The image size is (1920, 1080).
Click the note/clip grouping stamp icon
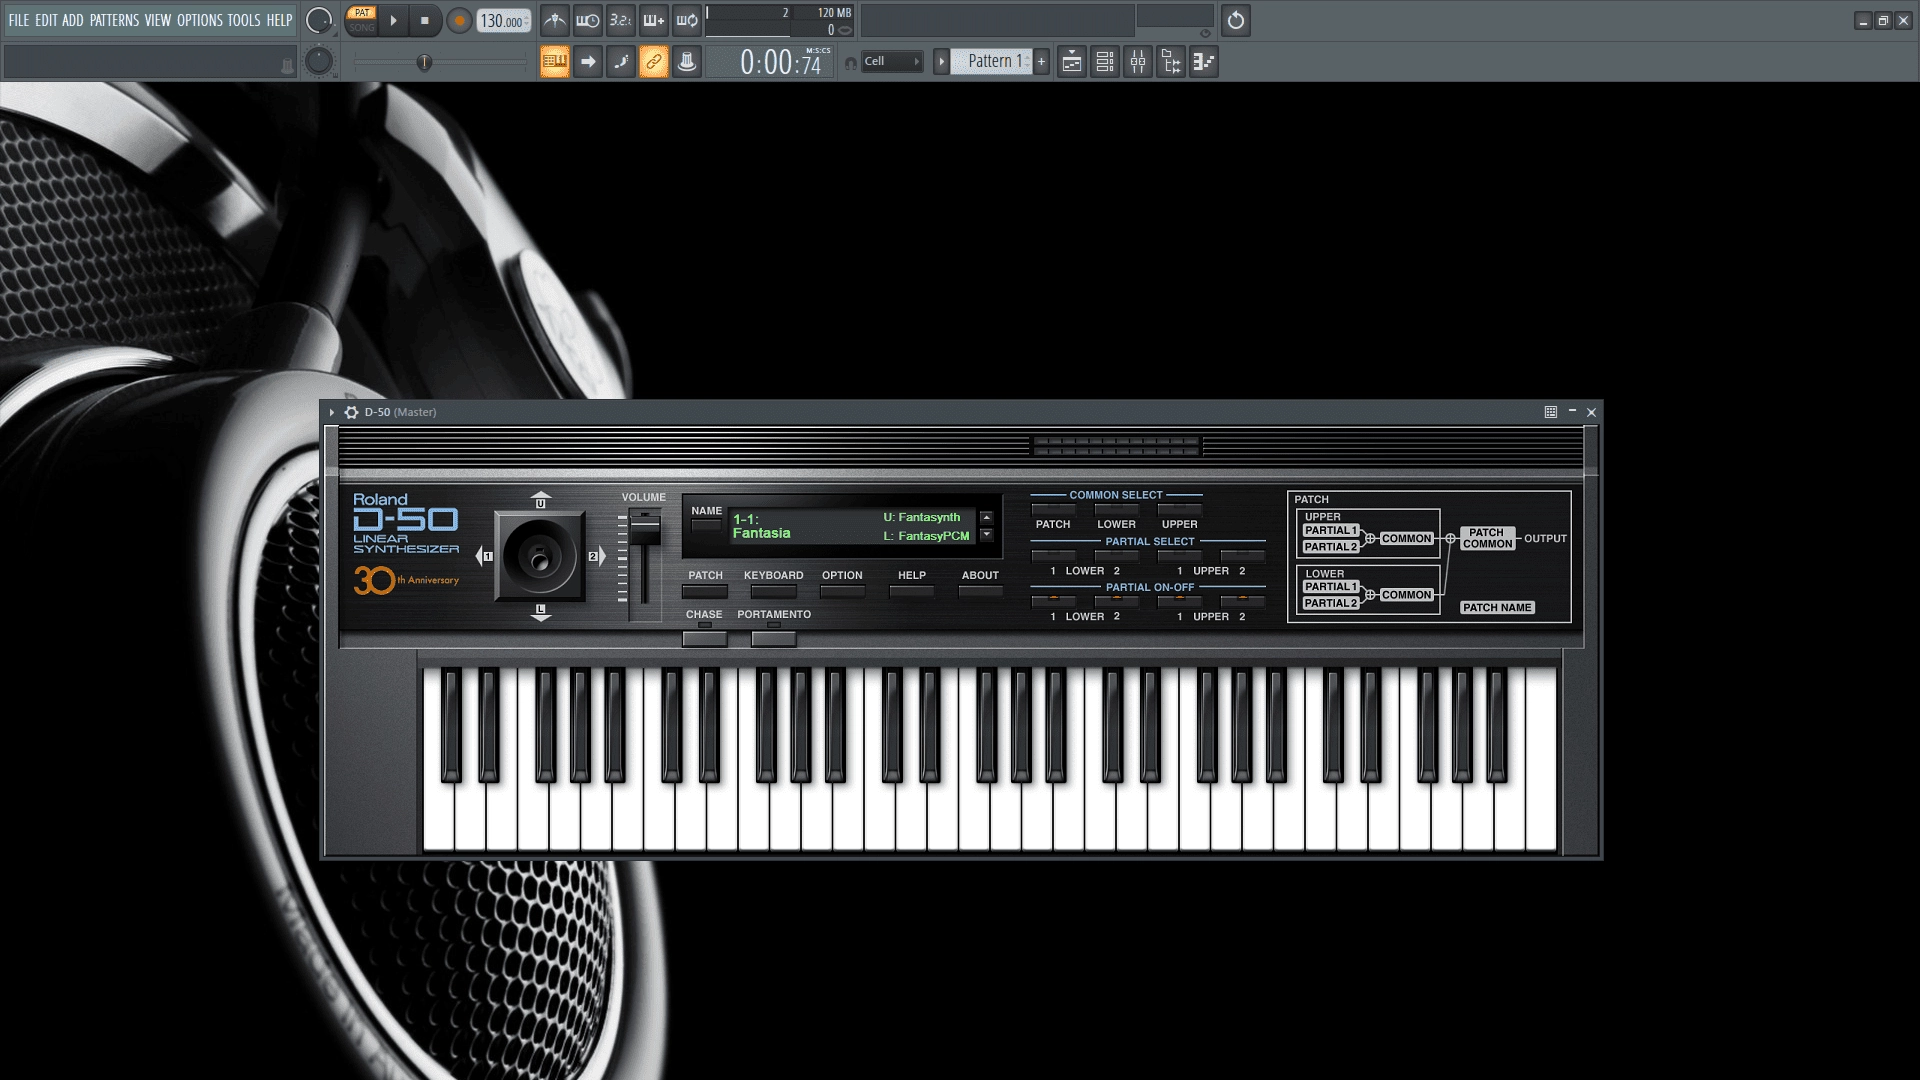687,62
